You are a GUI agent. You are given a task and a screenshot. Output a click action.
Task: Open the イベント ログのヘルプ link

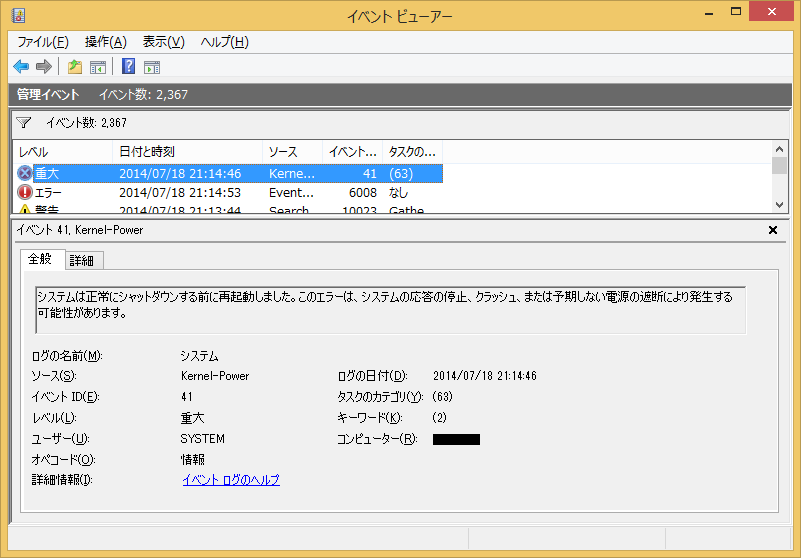coord(231,480)
